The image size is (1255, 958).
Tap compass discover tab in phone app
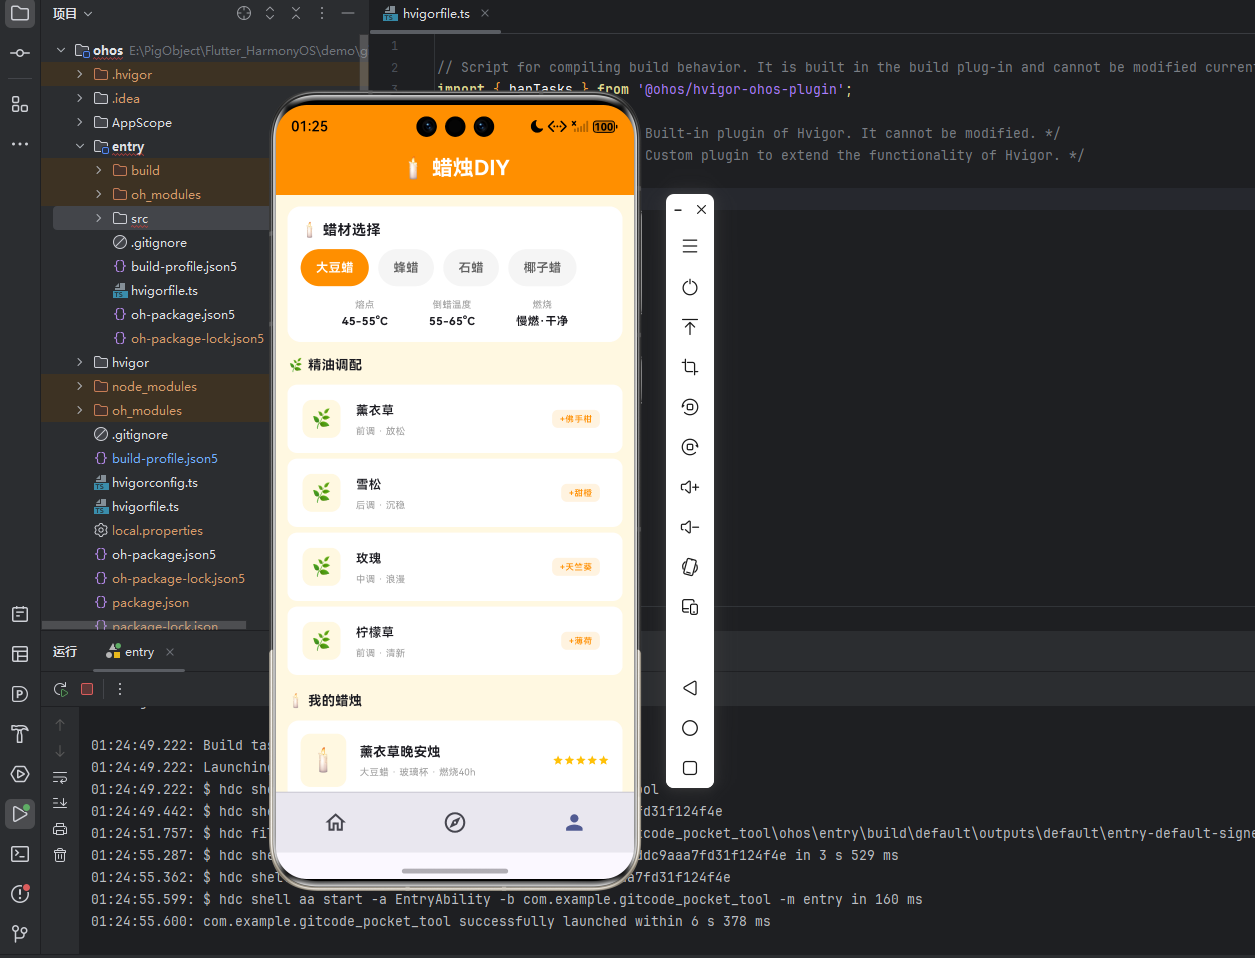pos(455,822)
